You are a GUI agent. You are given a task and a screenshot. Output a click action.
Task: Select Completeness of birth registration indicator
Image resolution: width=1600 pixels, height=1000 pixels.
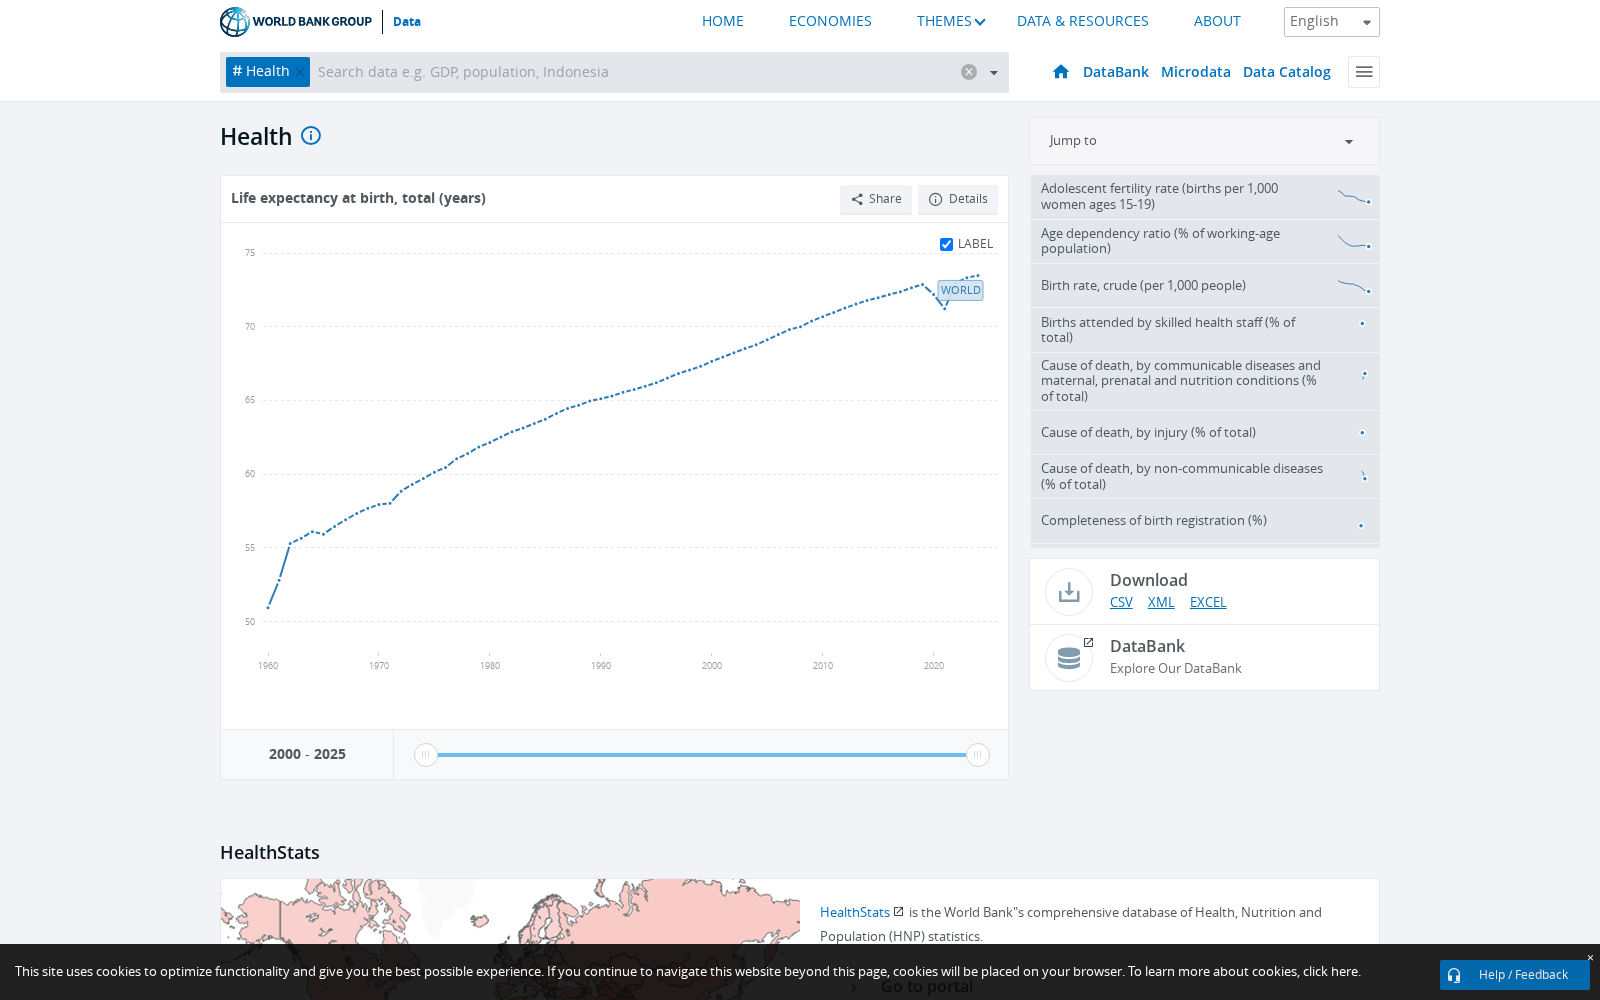pyautogui.click(x=1205, y=521)
